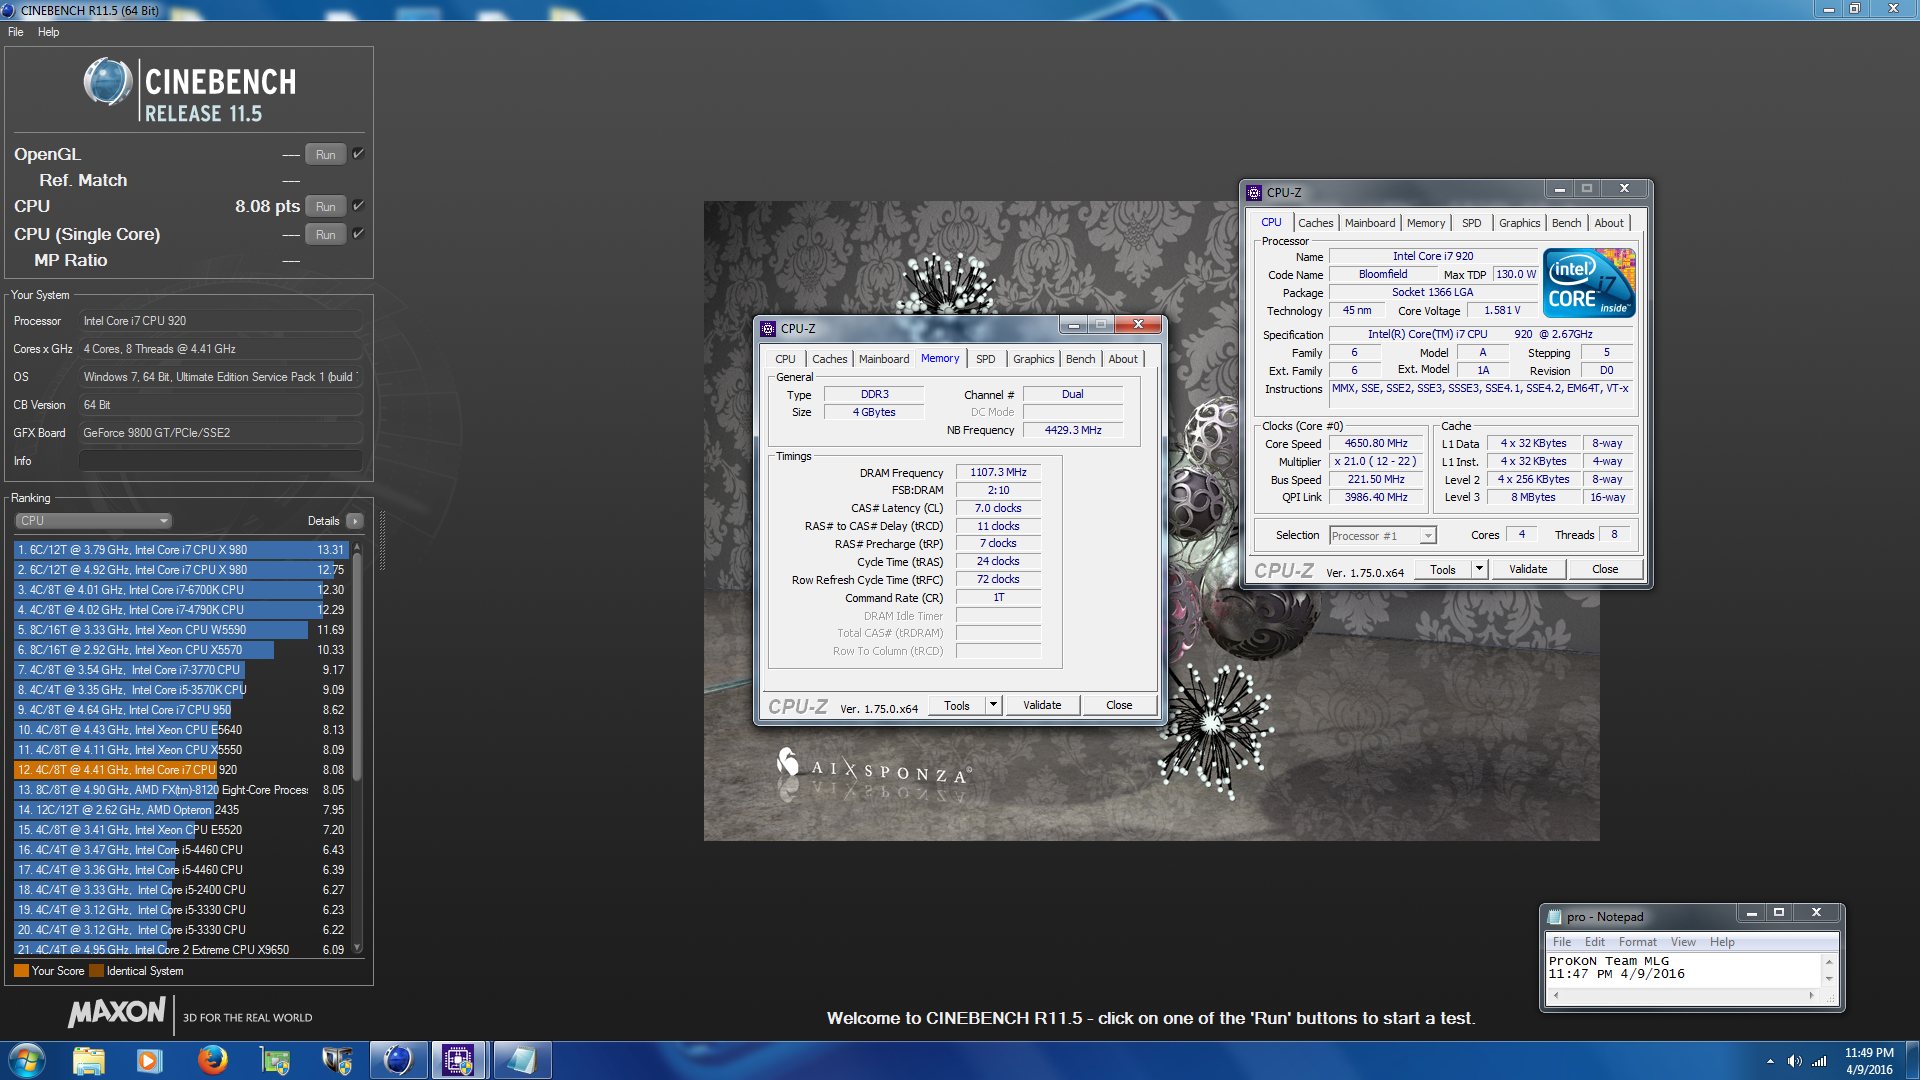Click Close button in CPU-Z Memory window

pyautogui.click(x=1119, y=705)
